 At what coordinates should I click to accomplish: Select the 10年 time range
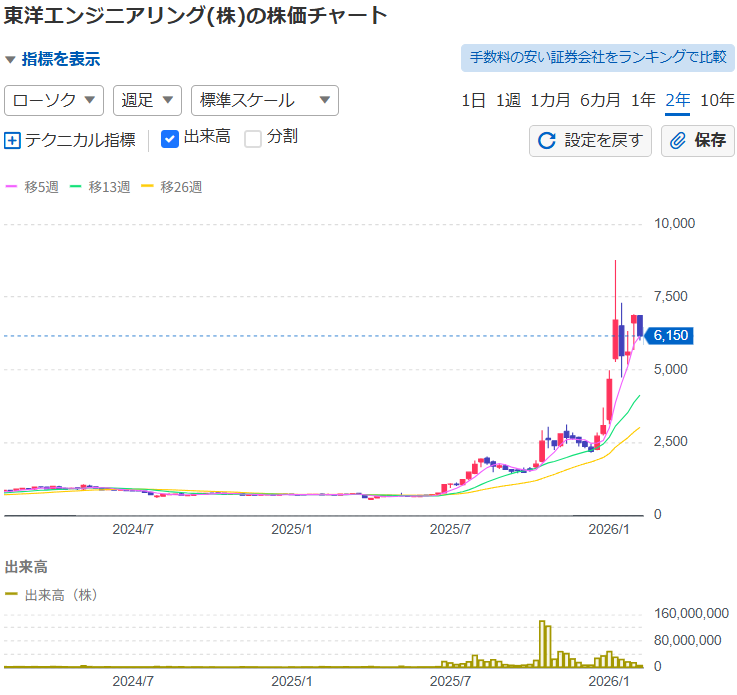(716, 100)
